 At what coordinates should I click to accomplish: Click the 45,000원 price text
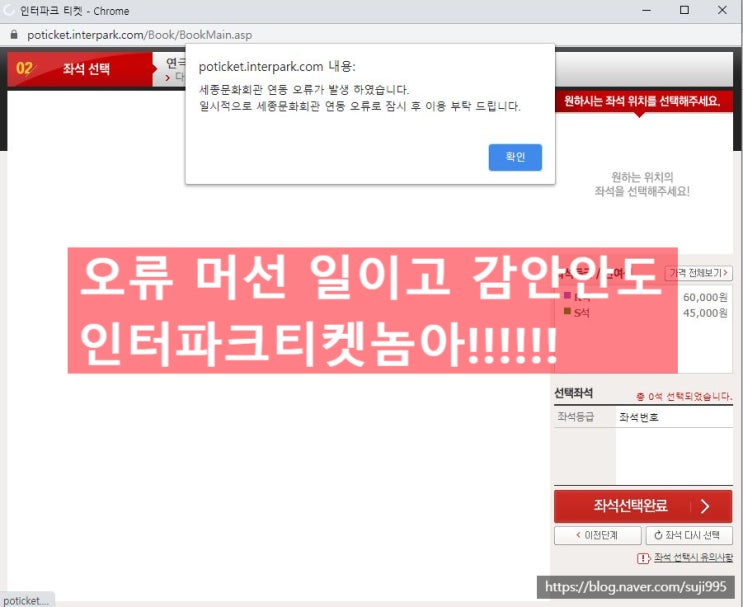[705, 313]
